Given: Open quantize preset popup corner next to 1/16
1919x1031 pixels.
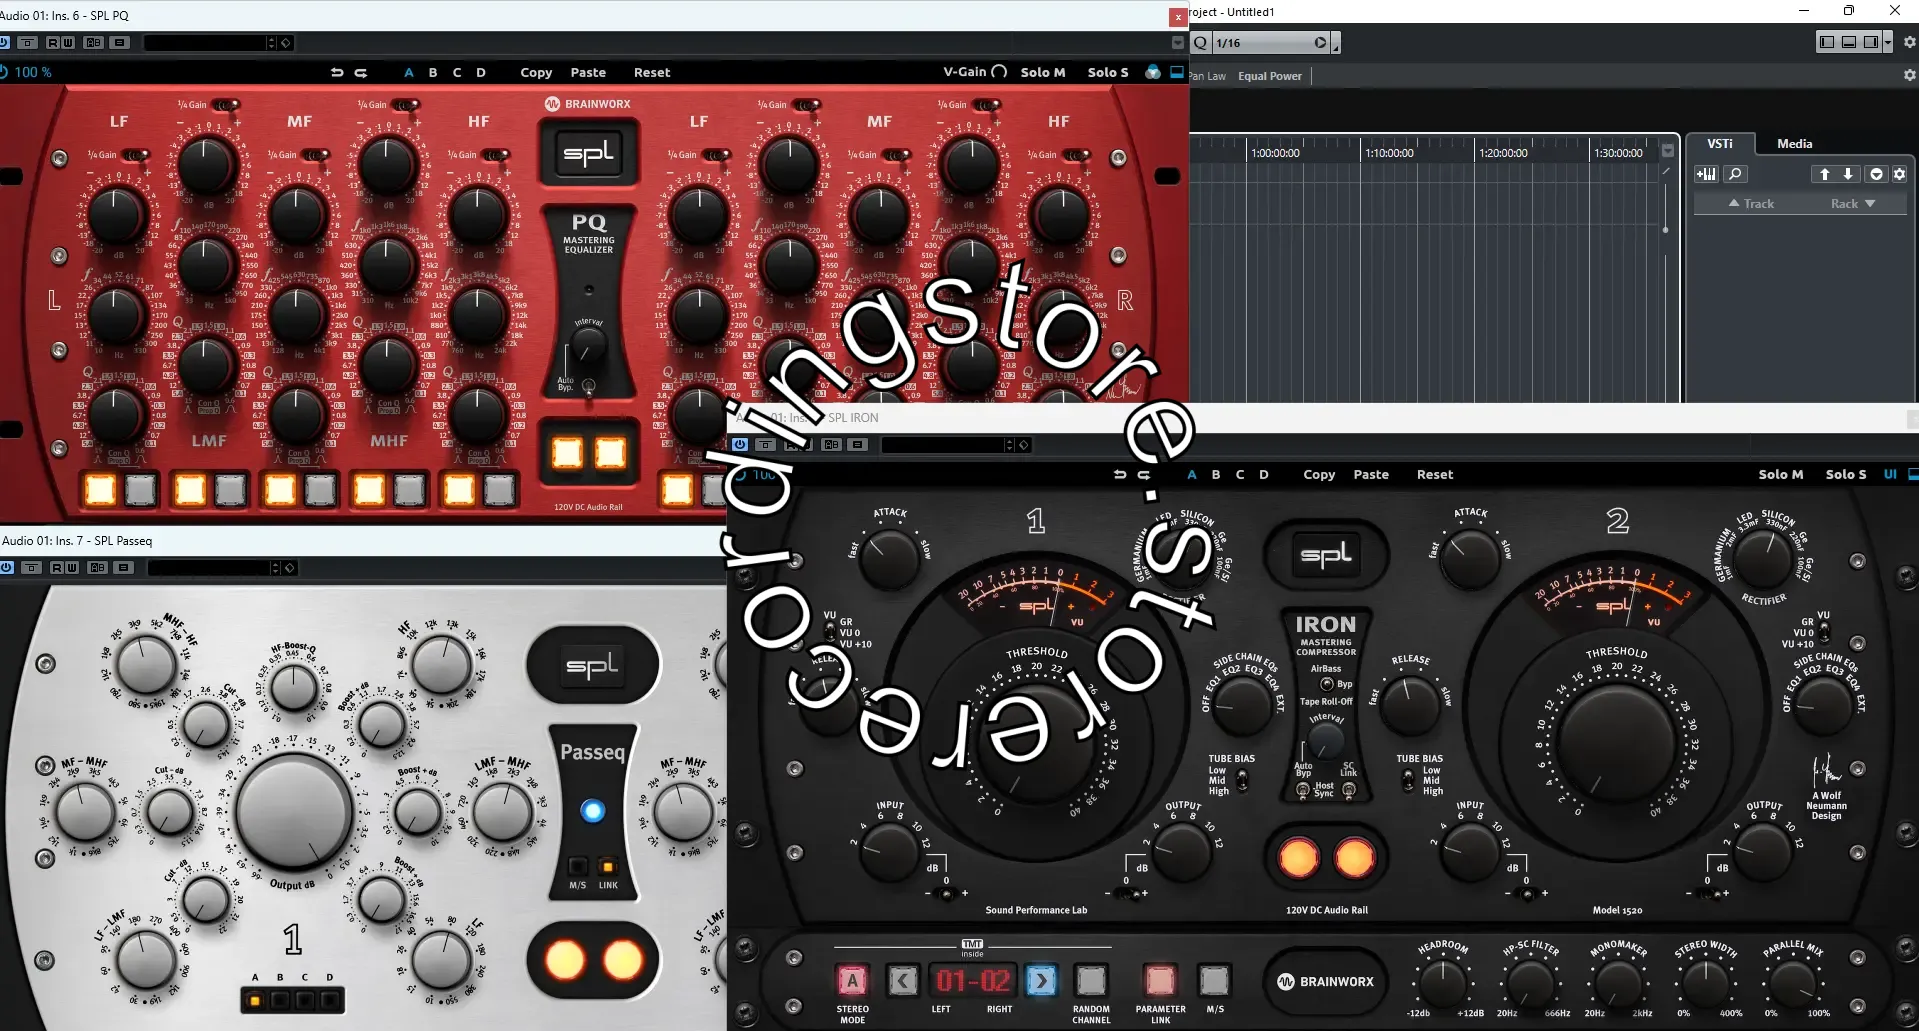Looking at the screenshot, I should (1336, 44).
